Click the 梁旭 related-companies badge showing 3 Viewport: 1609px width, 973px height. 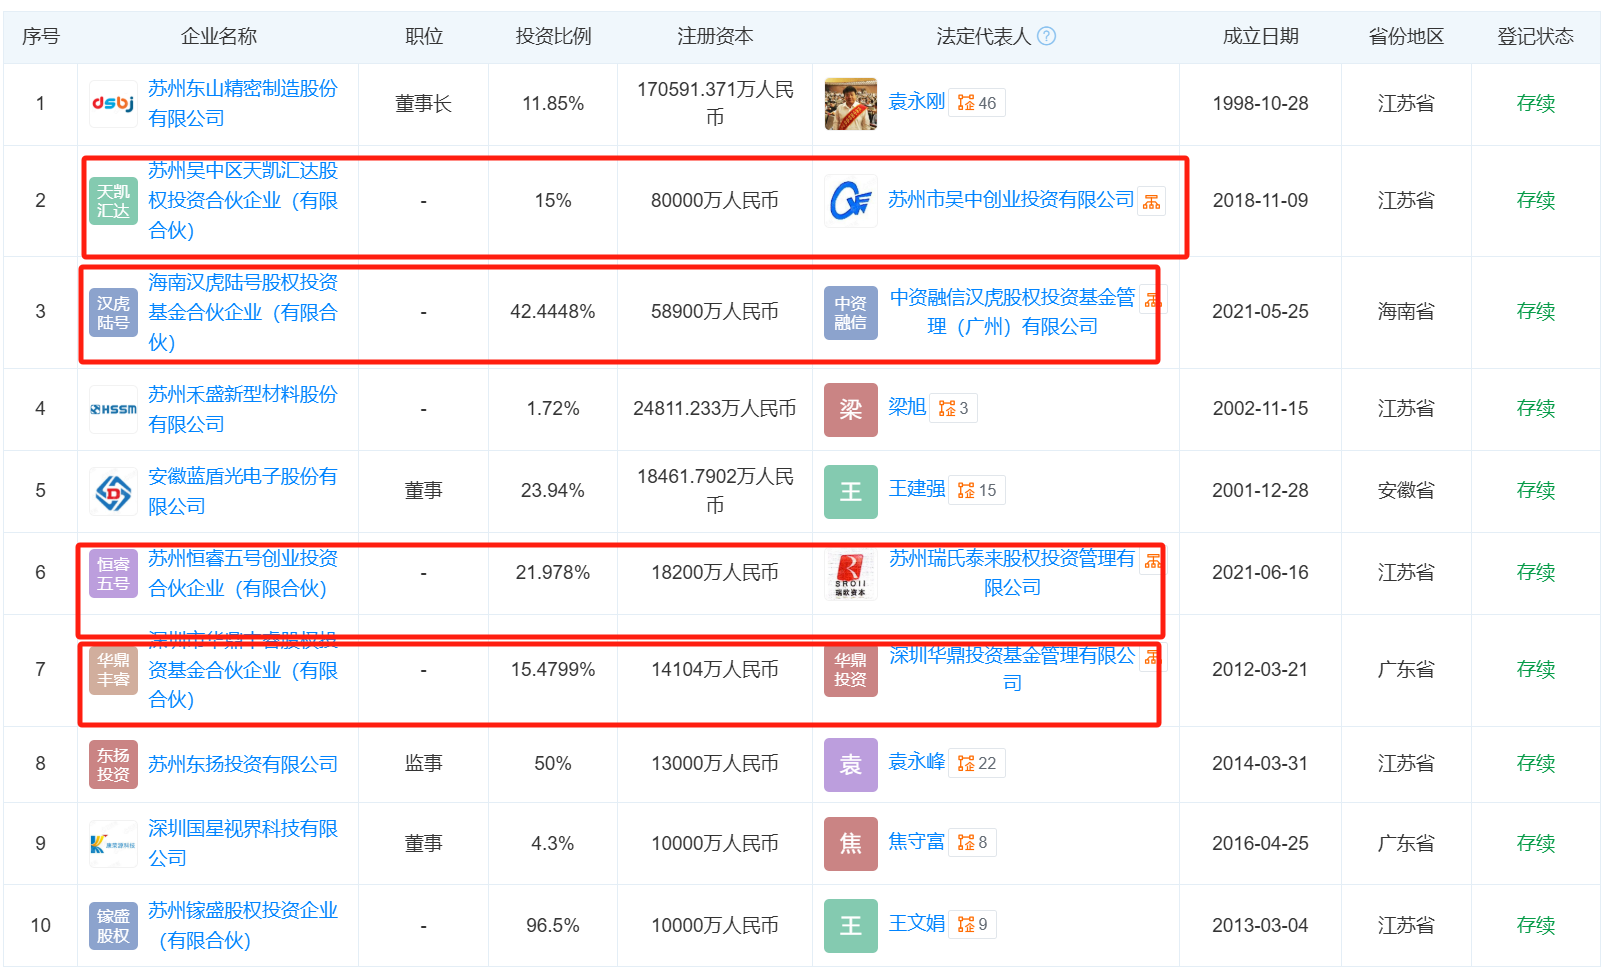[x=954, y=408]
